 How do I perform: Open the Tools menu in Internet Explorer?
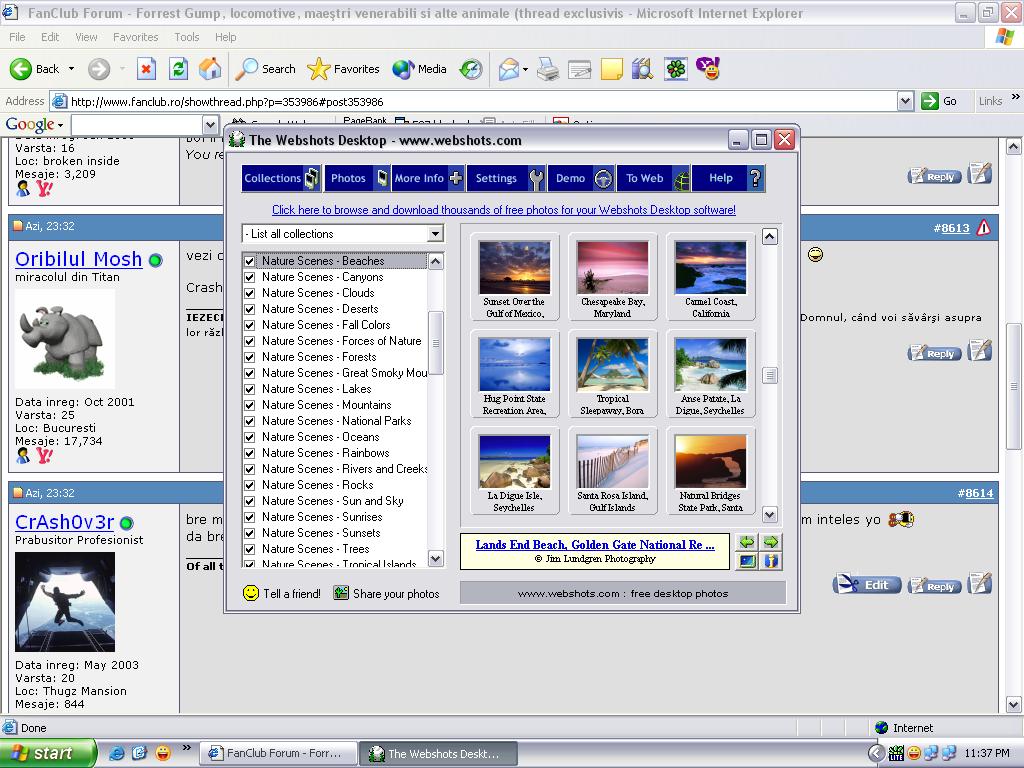[x=187, y=37]
